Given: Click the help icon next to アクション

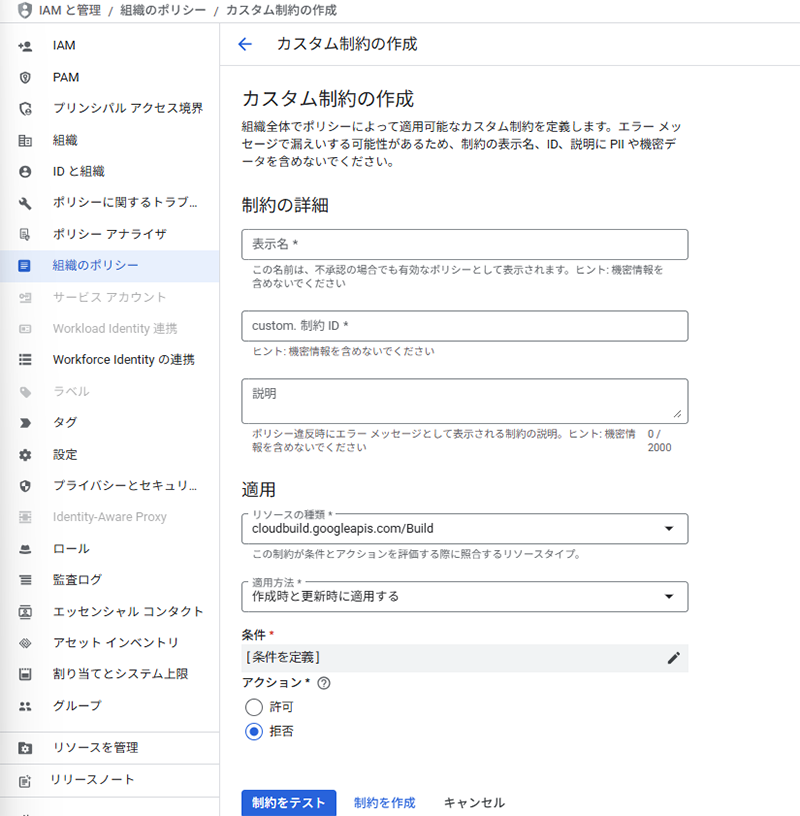Looking at the screenshot, I should click(x=324, y=683).
